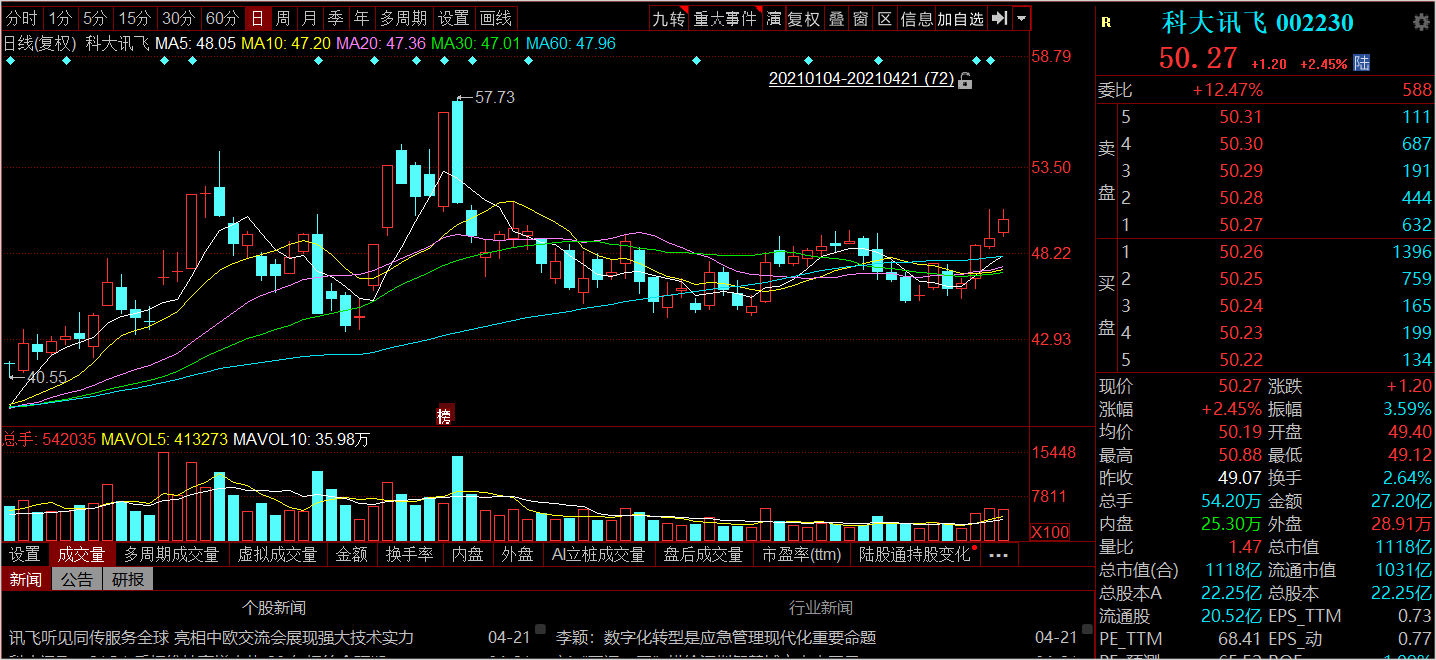Select the 市盈率(ttm) indicator tab
The height and width of the screenshot is (660, 1436).
pos(802,554)
